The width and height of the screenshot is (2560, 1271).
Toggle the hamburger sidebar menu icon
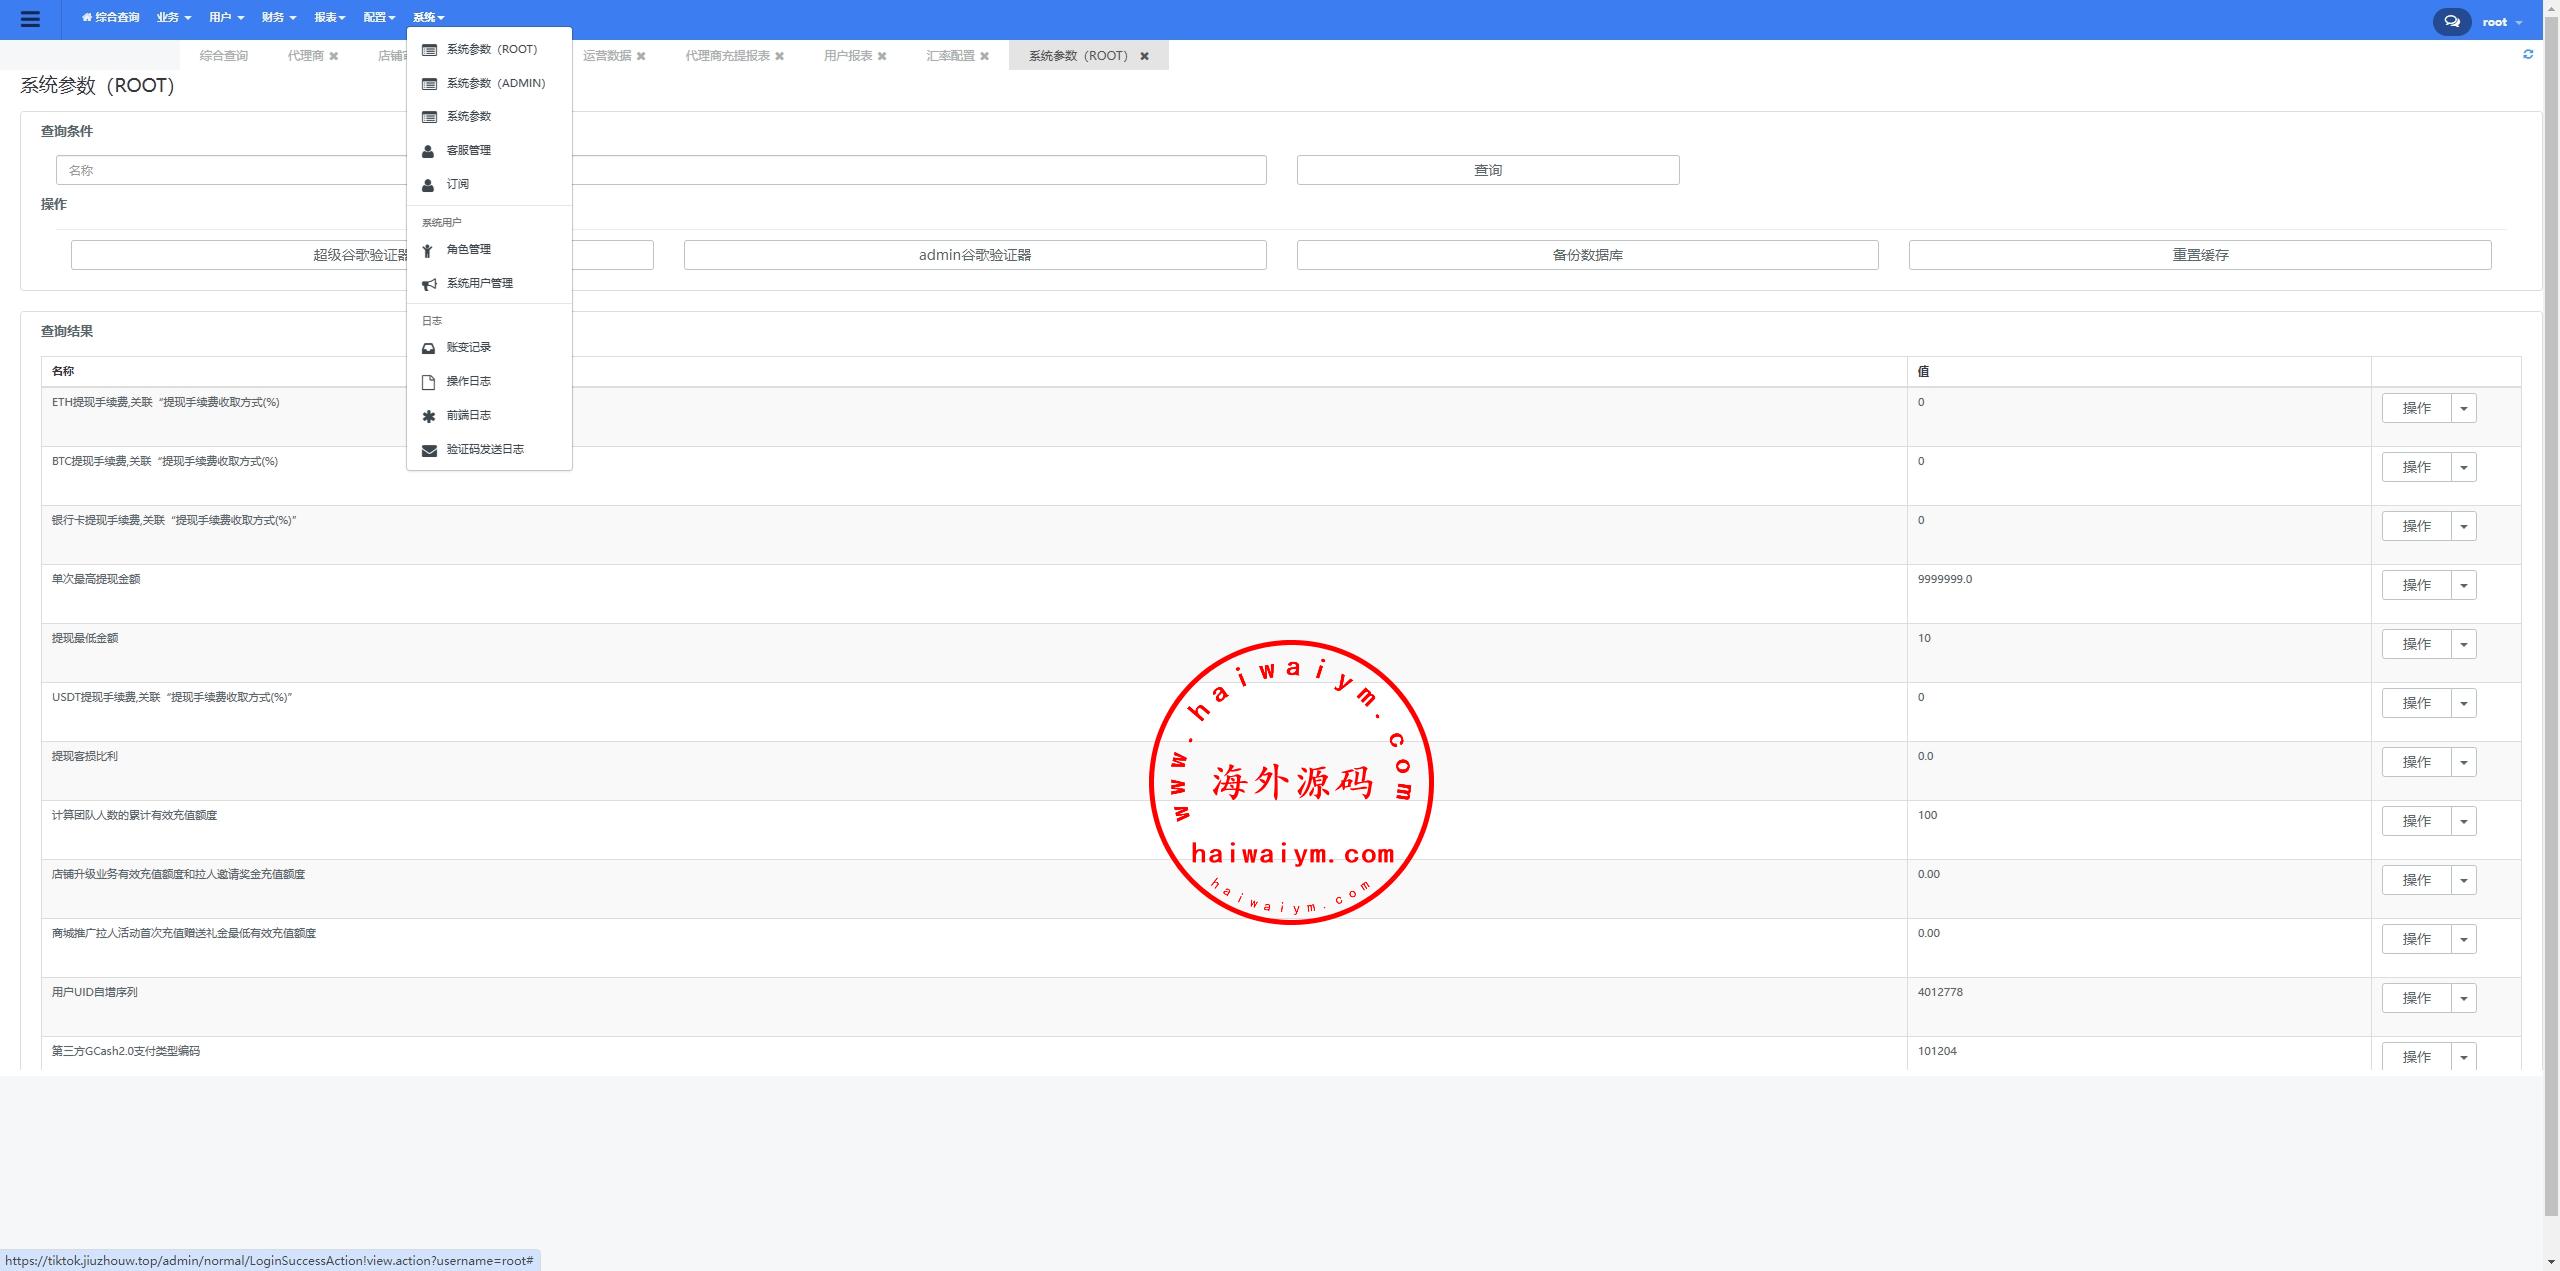[30, 19]
